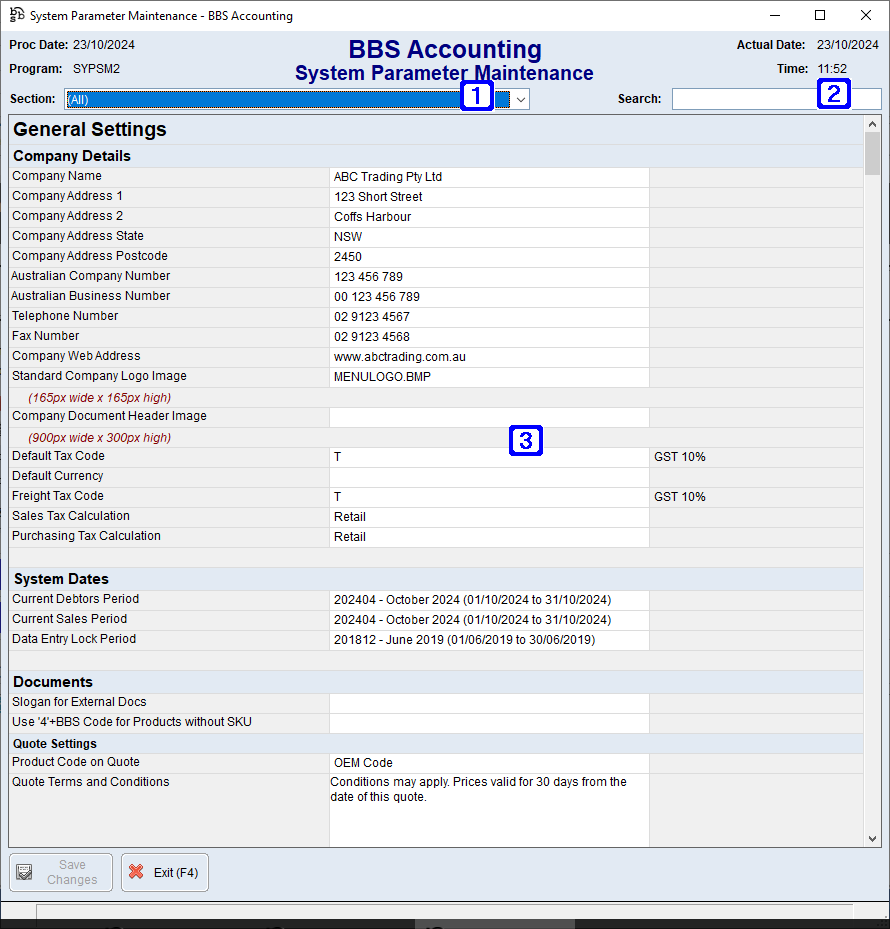
Task: Open the Section dropdown list
Action: [x=520, y=99]
